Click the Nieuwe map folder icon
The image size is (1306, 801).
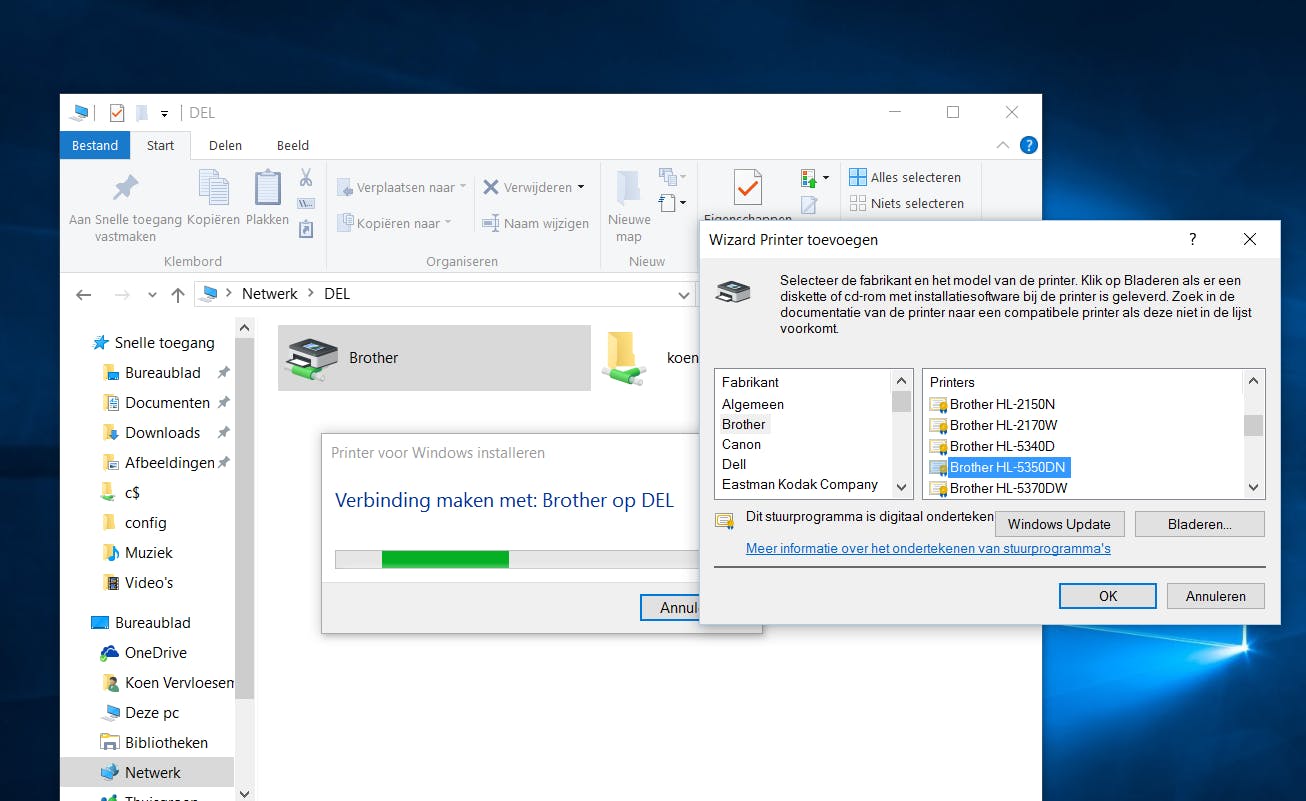tap(629, 187)
